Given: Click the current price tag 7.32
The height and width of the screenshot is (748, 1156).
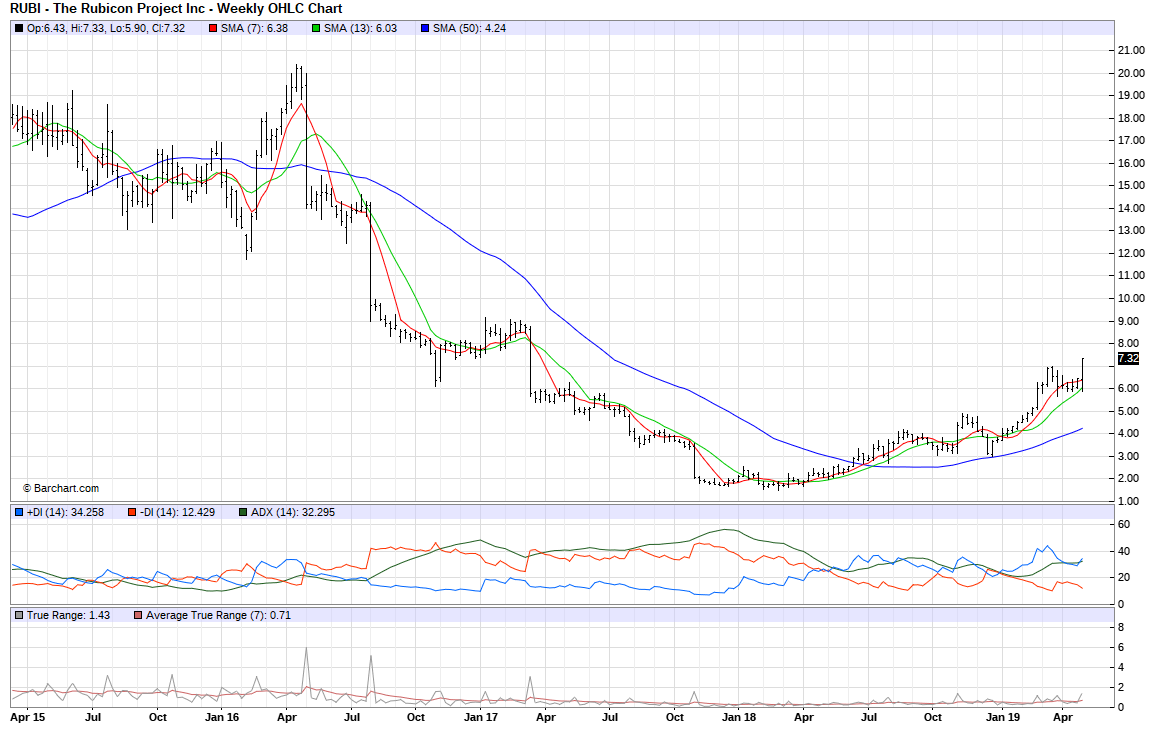Looking at the screenshot, I should (x=1128, y=359).
